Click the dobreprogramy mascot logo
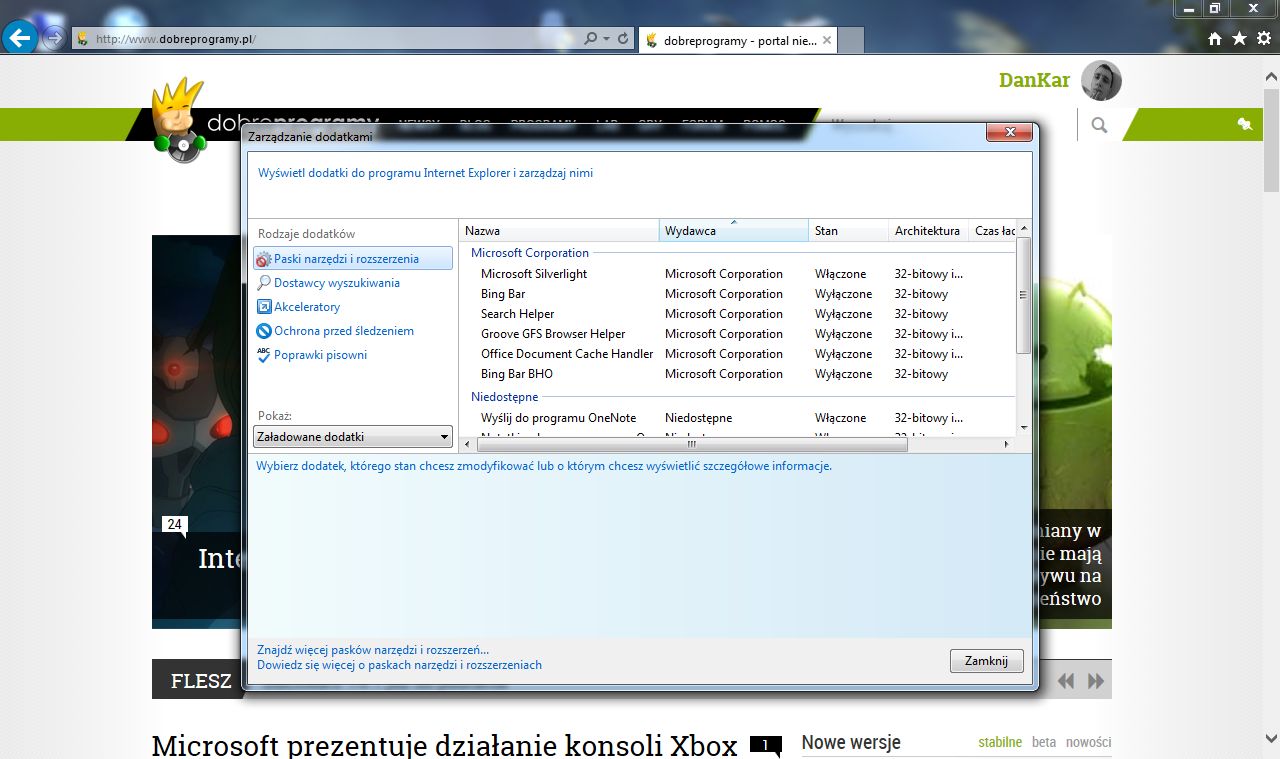 178,122
